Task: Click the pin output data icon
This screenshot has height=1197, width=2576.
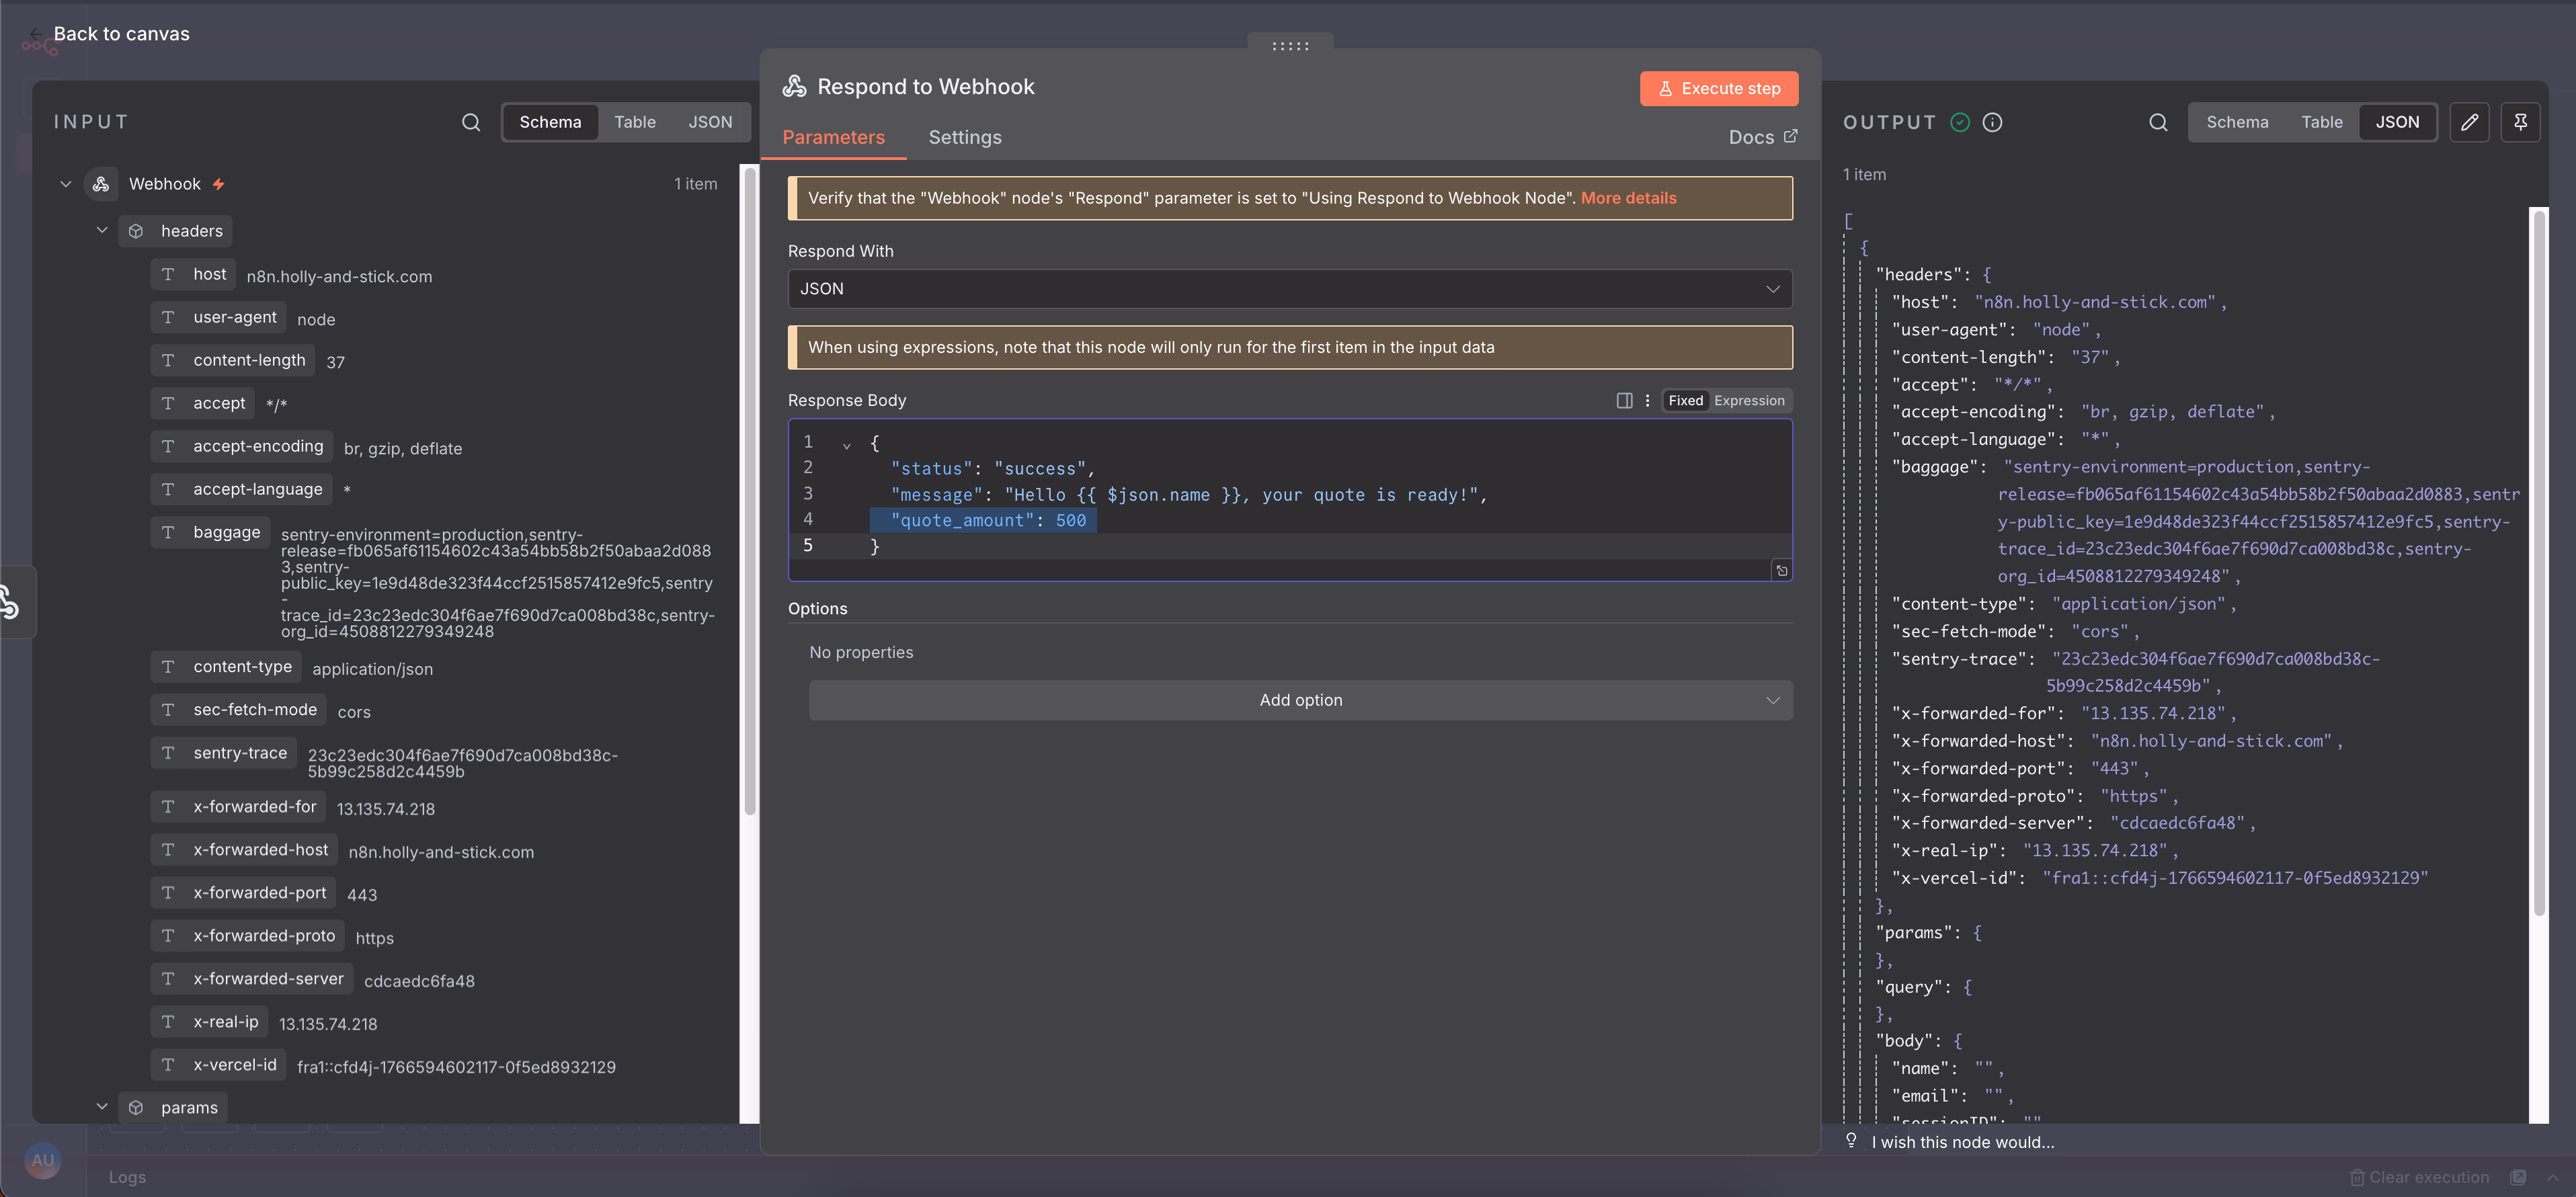Action: [2520, 122]
